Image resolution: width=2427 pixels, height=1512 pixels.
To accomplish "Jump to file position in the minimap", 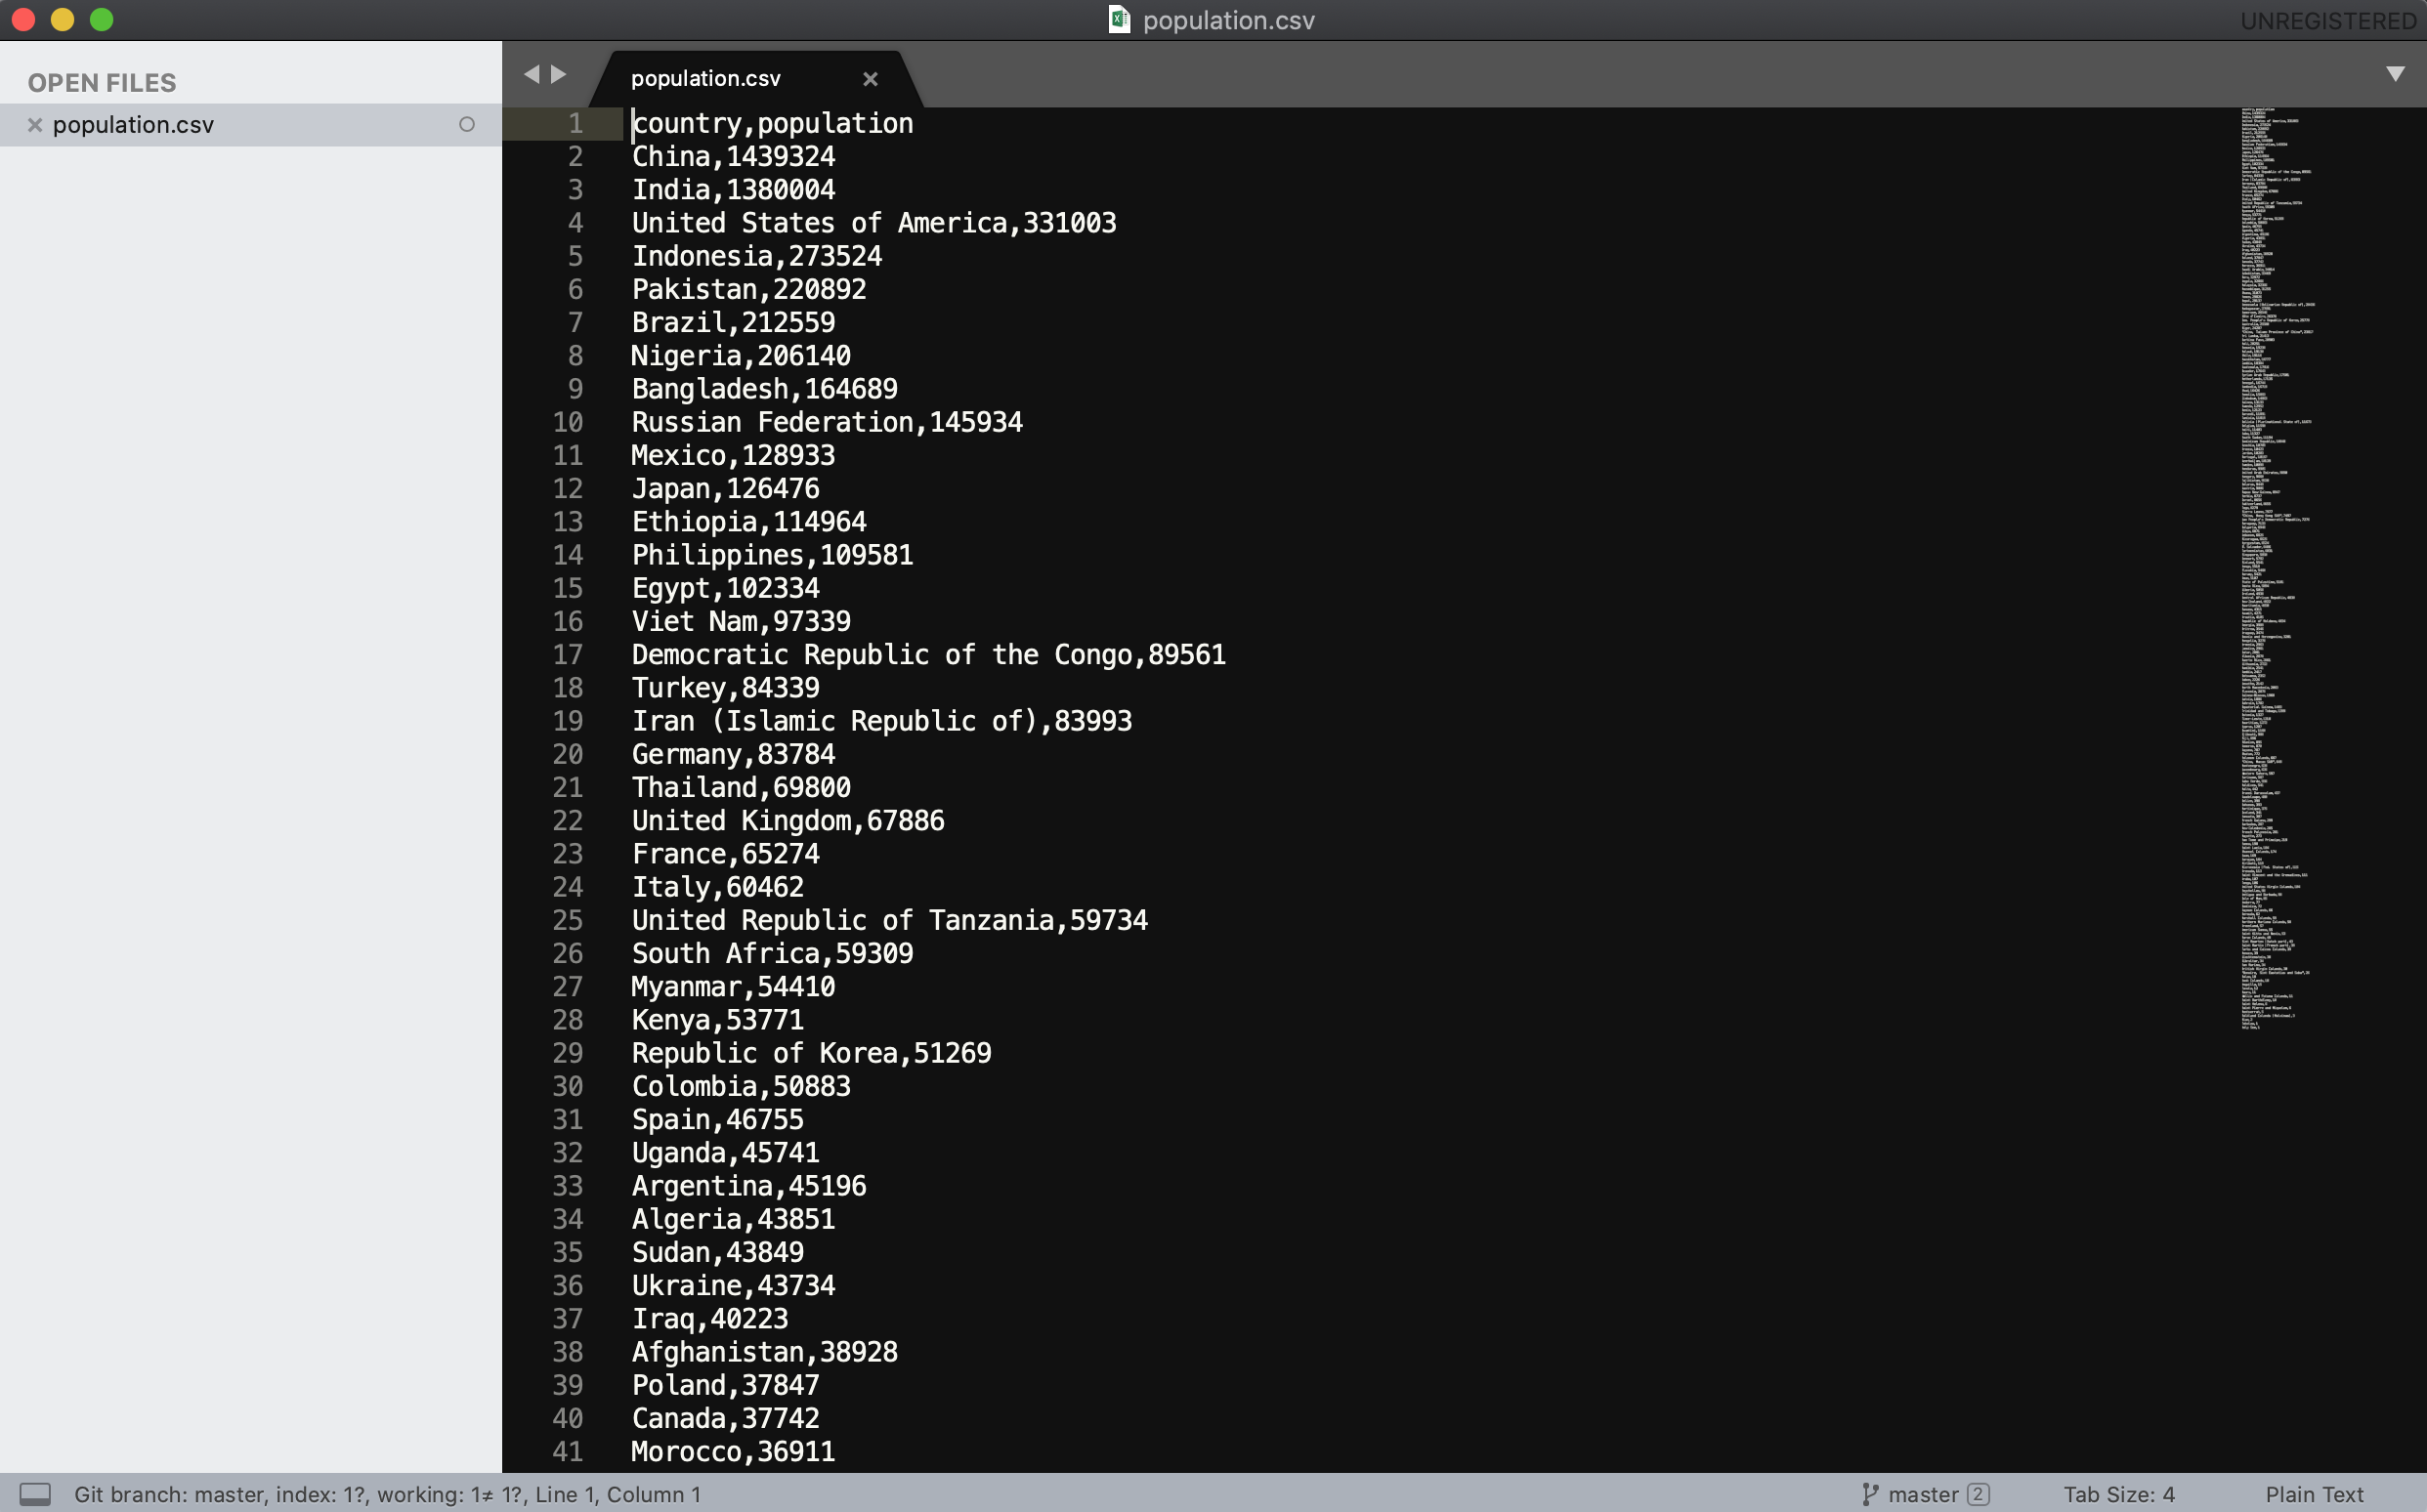I will click(2278, 568).
